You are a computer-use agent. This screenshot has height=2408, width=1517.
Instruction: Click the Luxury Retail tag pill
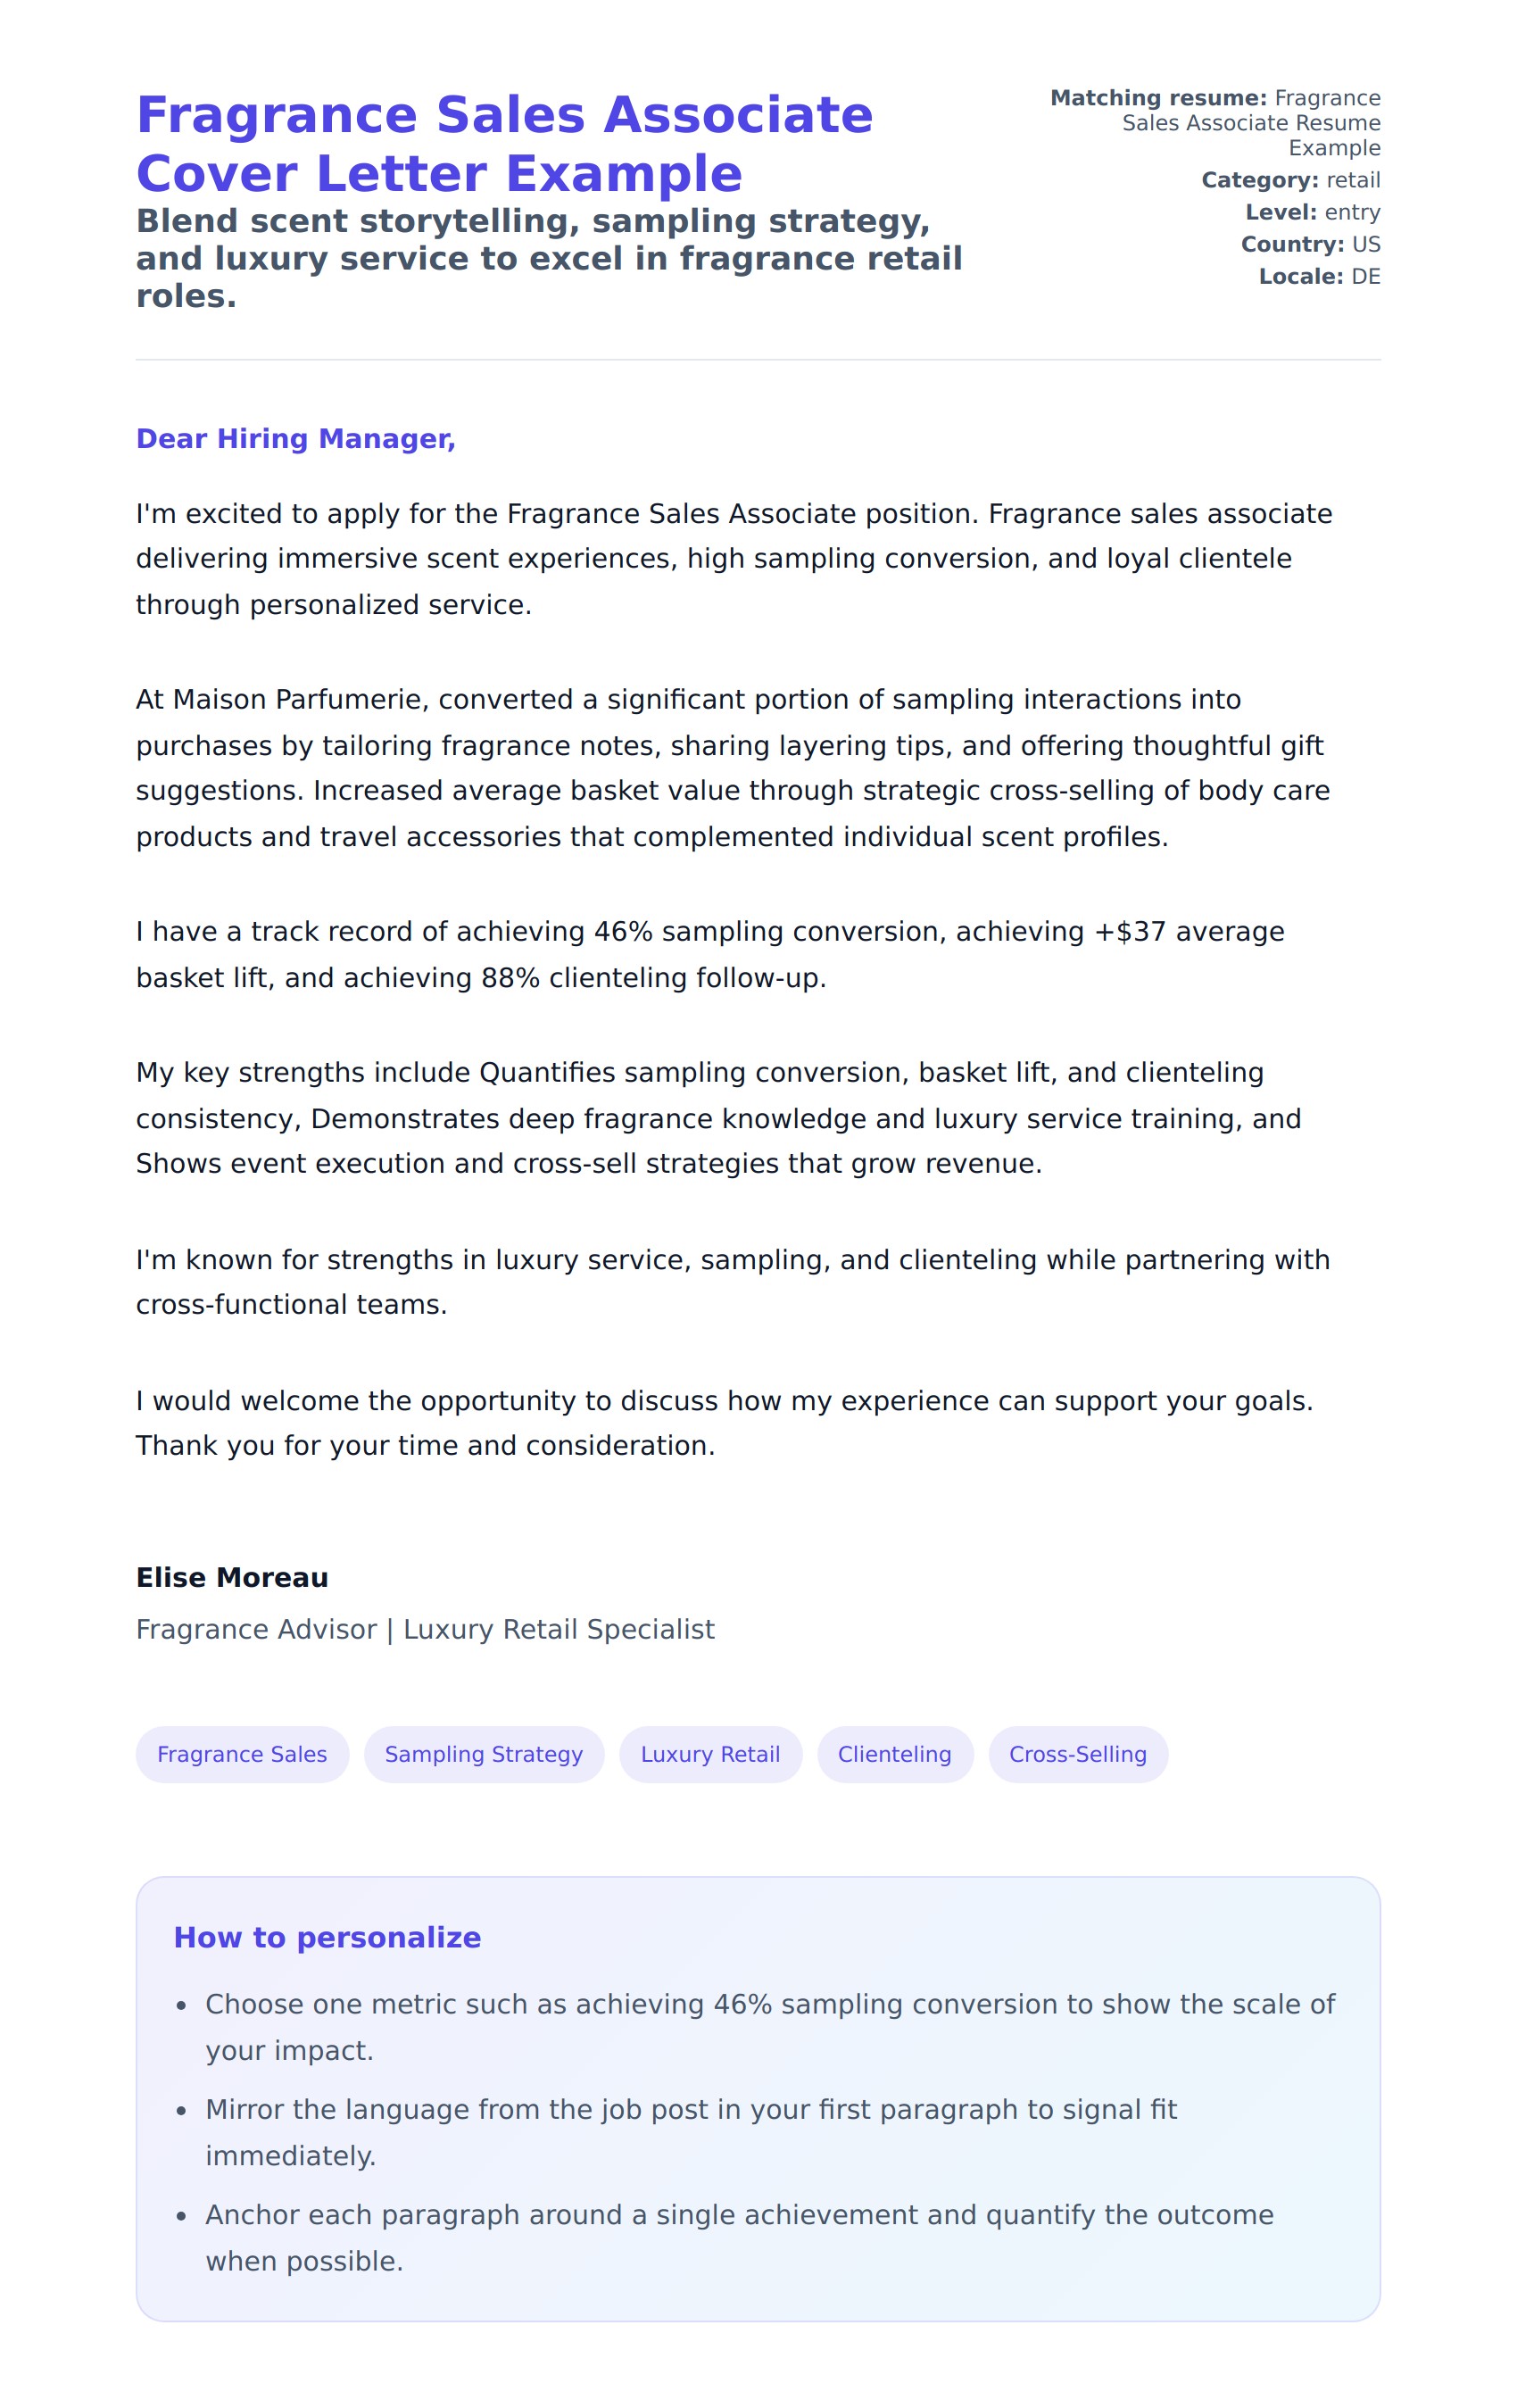point(710,1754)
